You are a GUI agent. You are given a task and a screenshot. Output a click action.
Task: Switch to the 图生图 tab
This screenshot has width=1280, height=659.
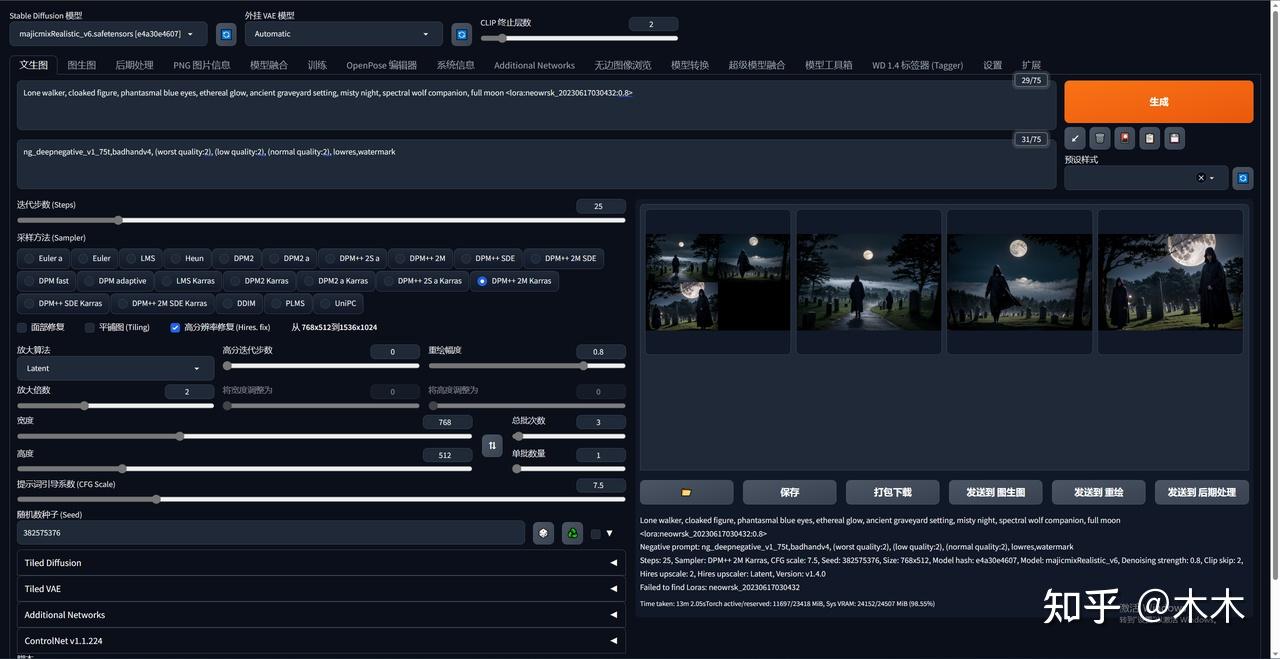(x=81, y=65)
